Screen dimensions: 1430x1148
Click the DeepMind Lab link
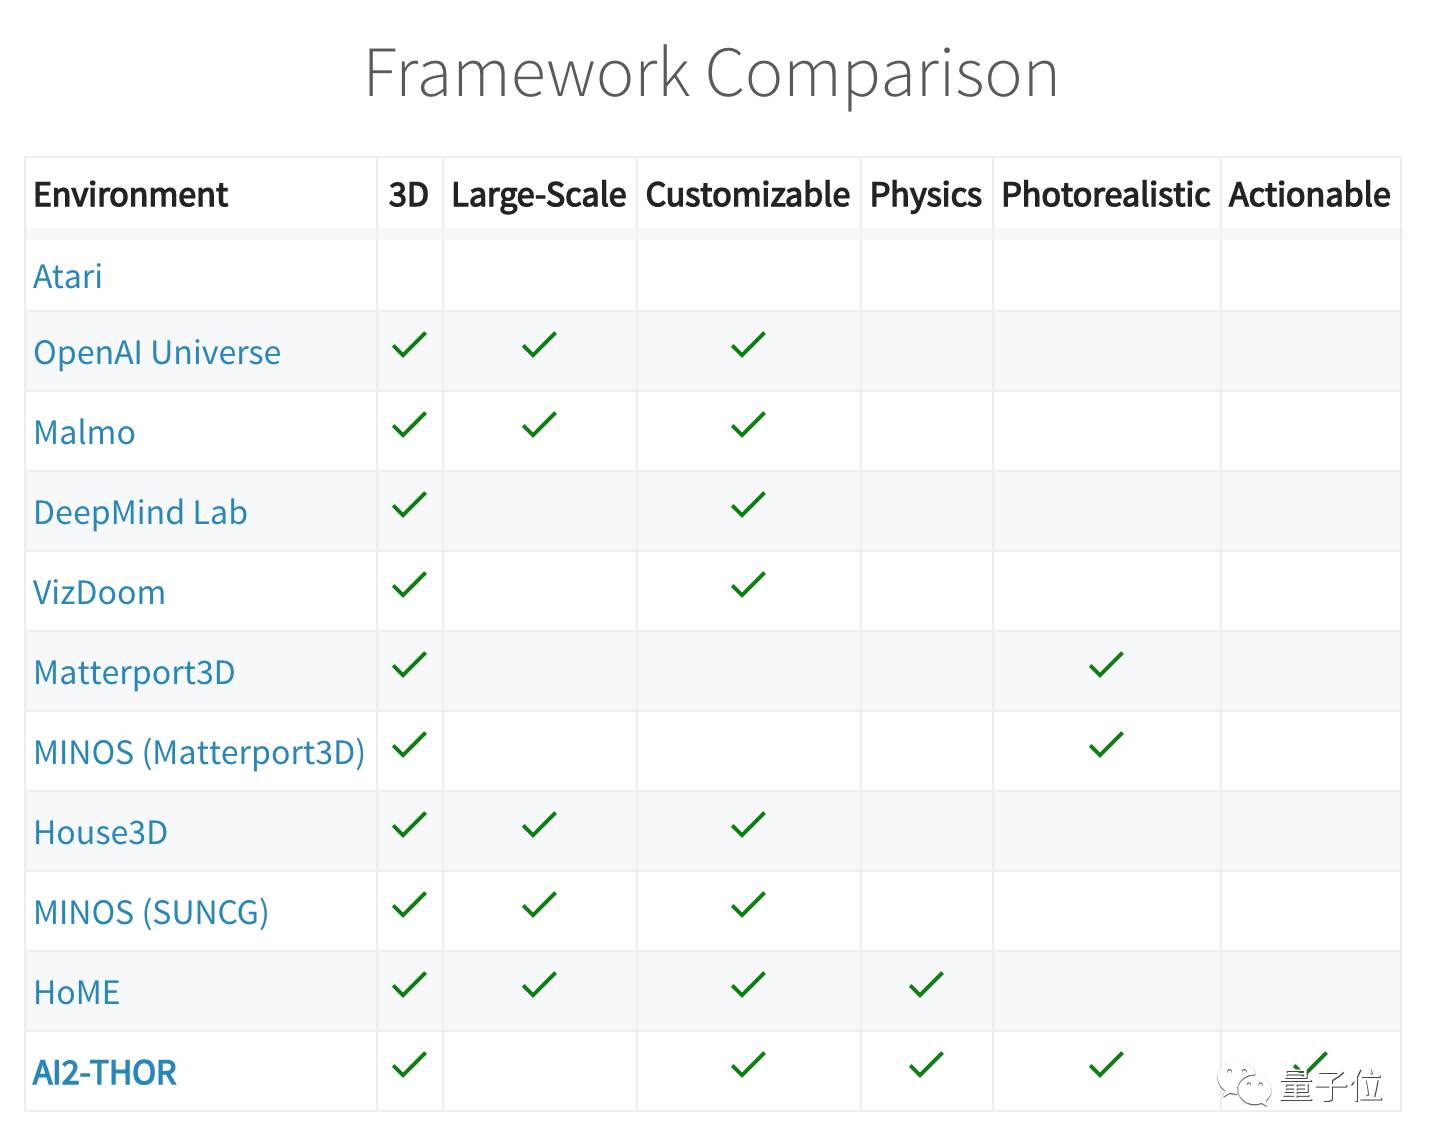[140, 512]
